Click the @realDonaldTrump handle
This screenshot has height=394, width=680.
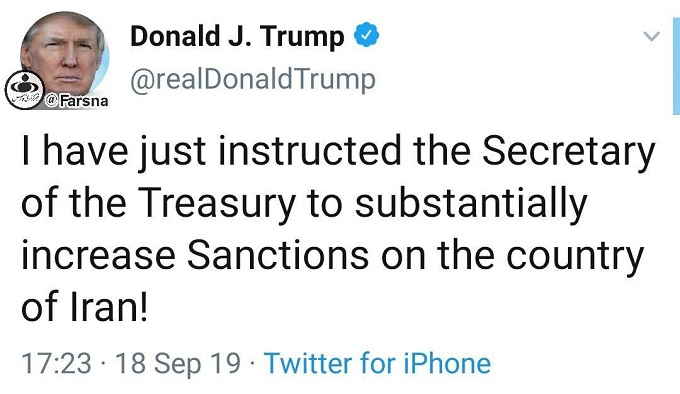[x=253, y=80]
